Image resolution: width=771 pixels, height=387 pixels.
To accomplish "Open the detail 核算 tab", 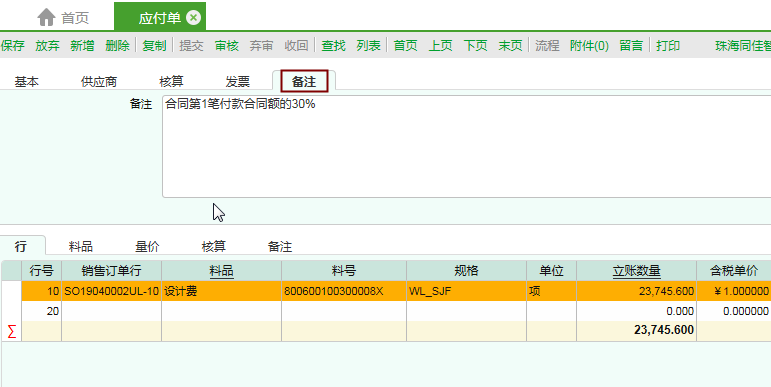I will [213, 246].
